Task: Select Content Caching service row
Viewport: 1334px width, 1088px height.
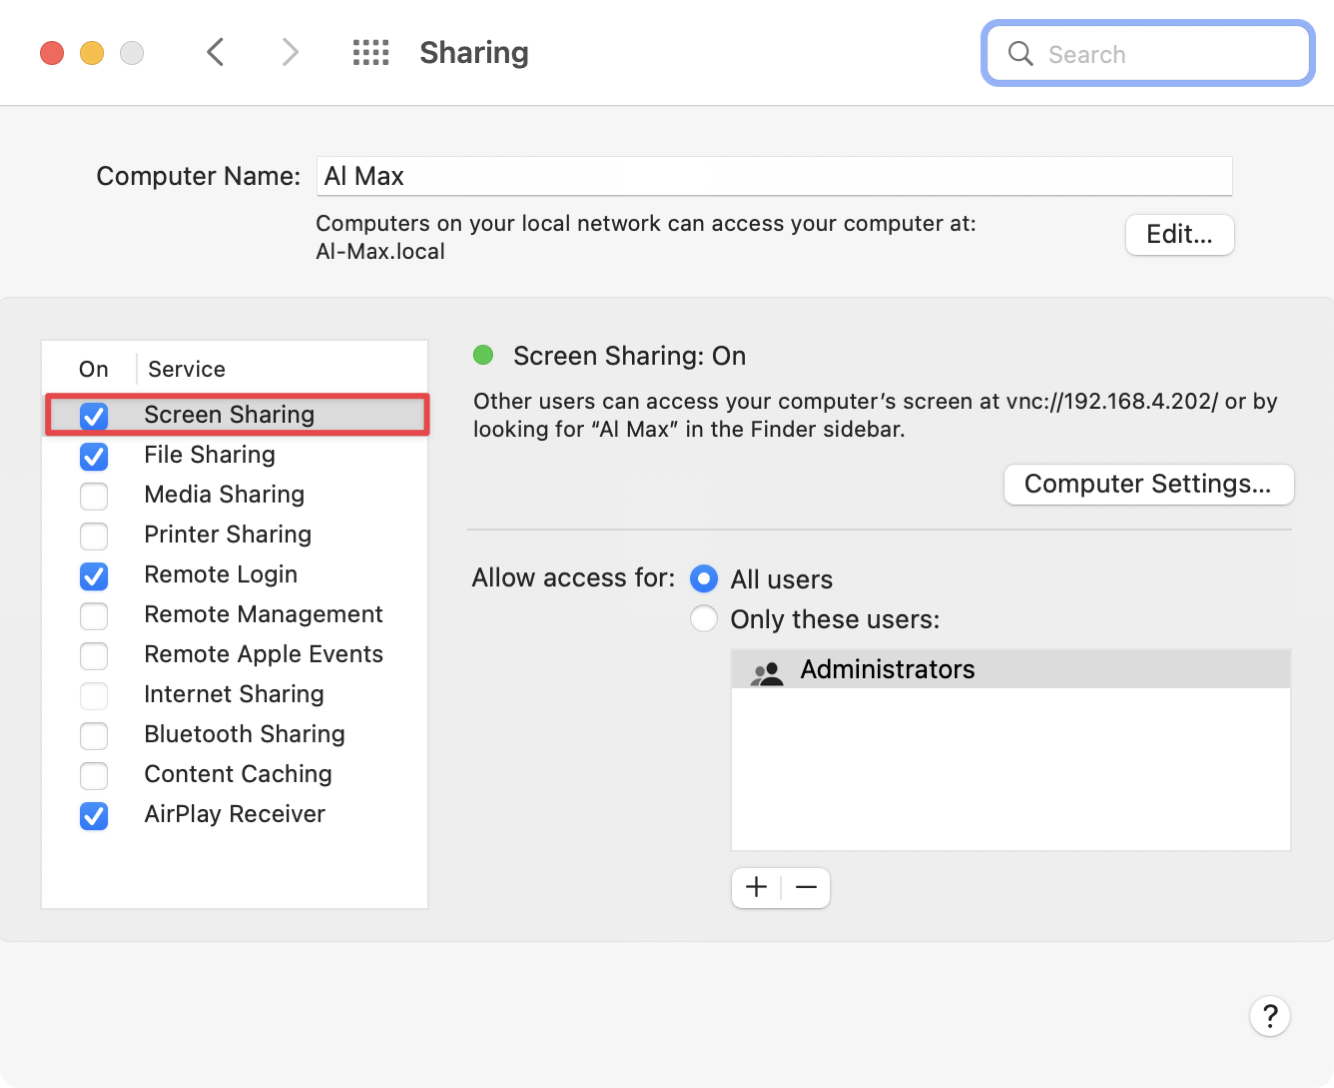Action: pos(238,774)
